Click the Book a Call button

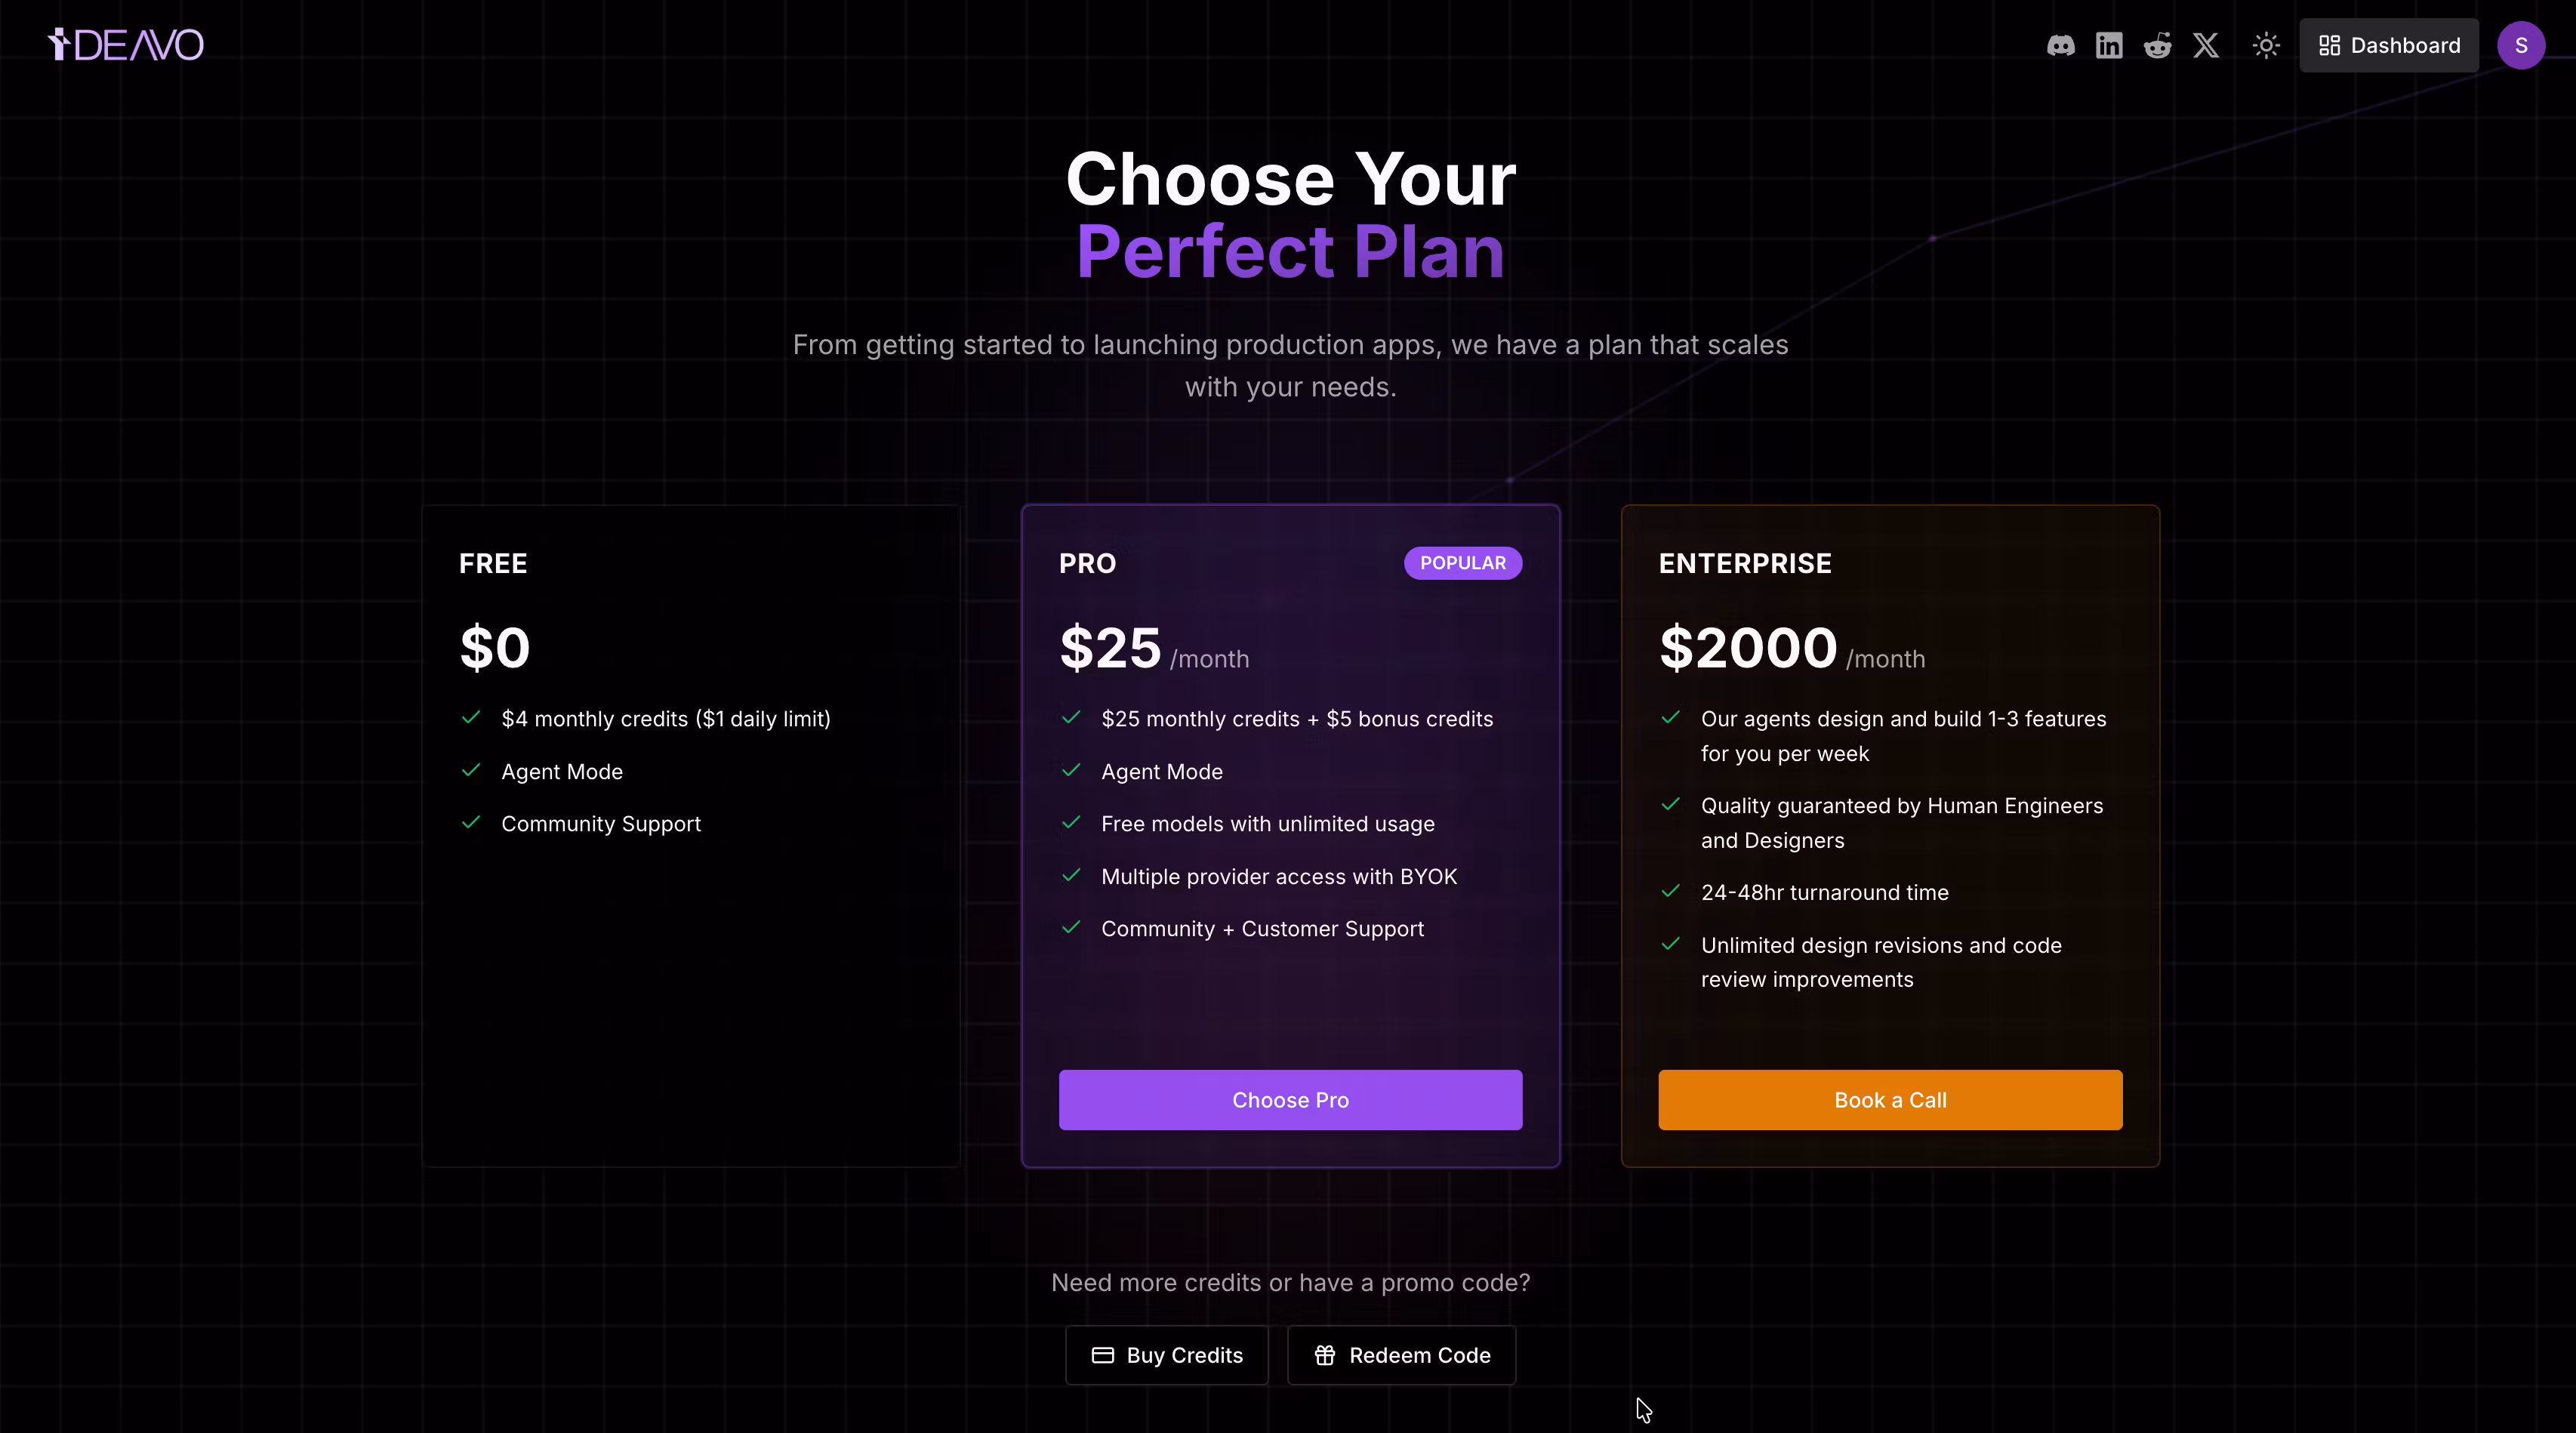tap(1890, 1100)
